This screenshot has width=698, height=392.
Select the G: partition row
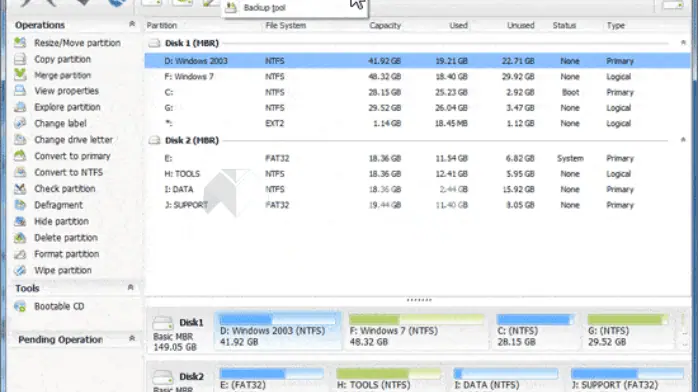[x=418, y=108]
